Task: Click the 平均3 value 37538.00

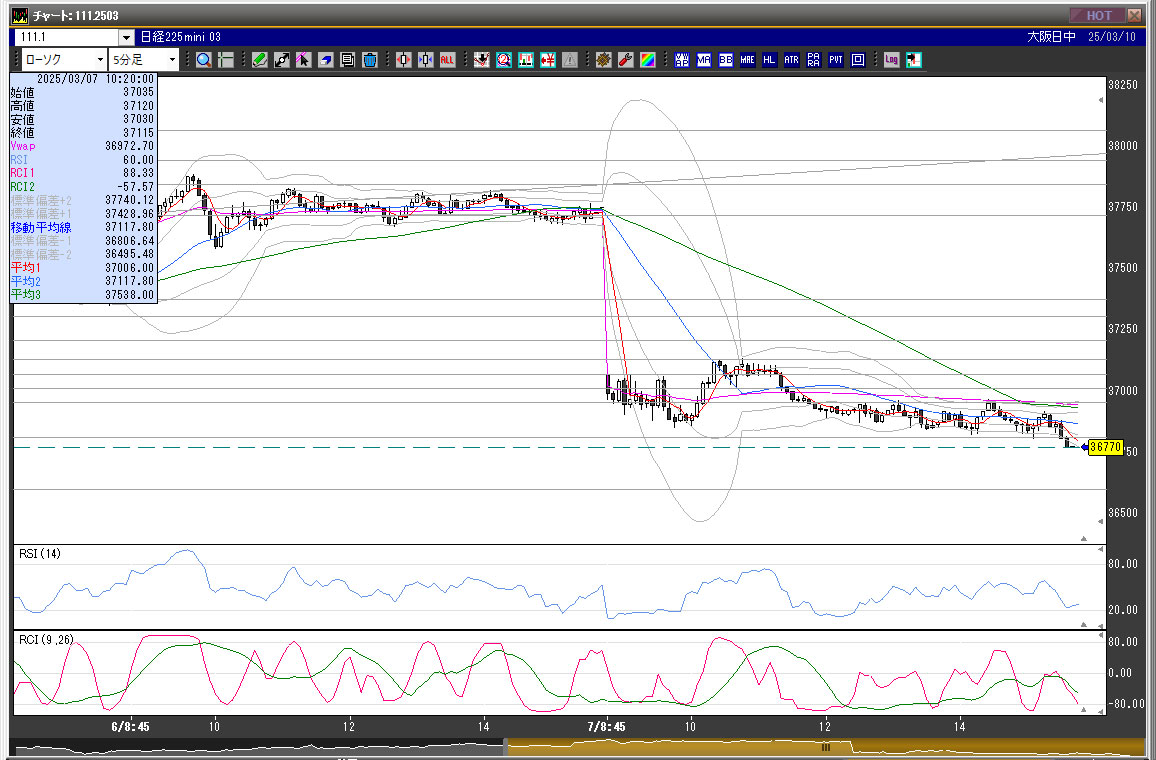Action: (x=130, y=295)
